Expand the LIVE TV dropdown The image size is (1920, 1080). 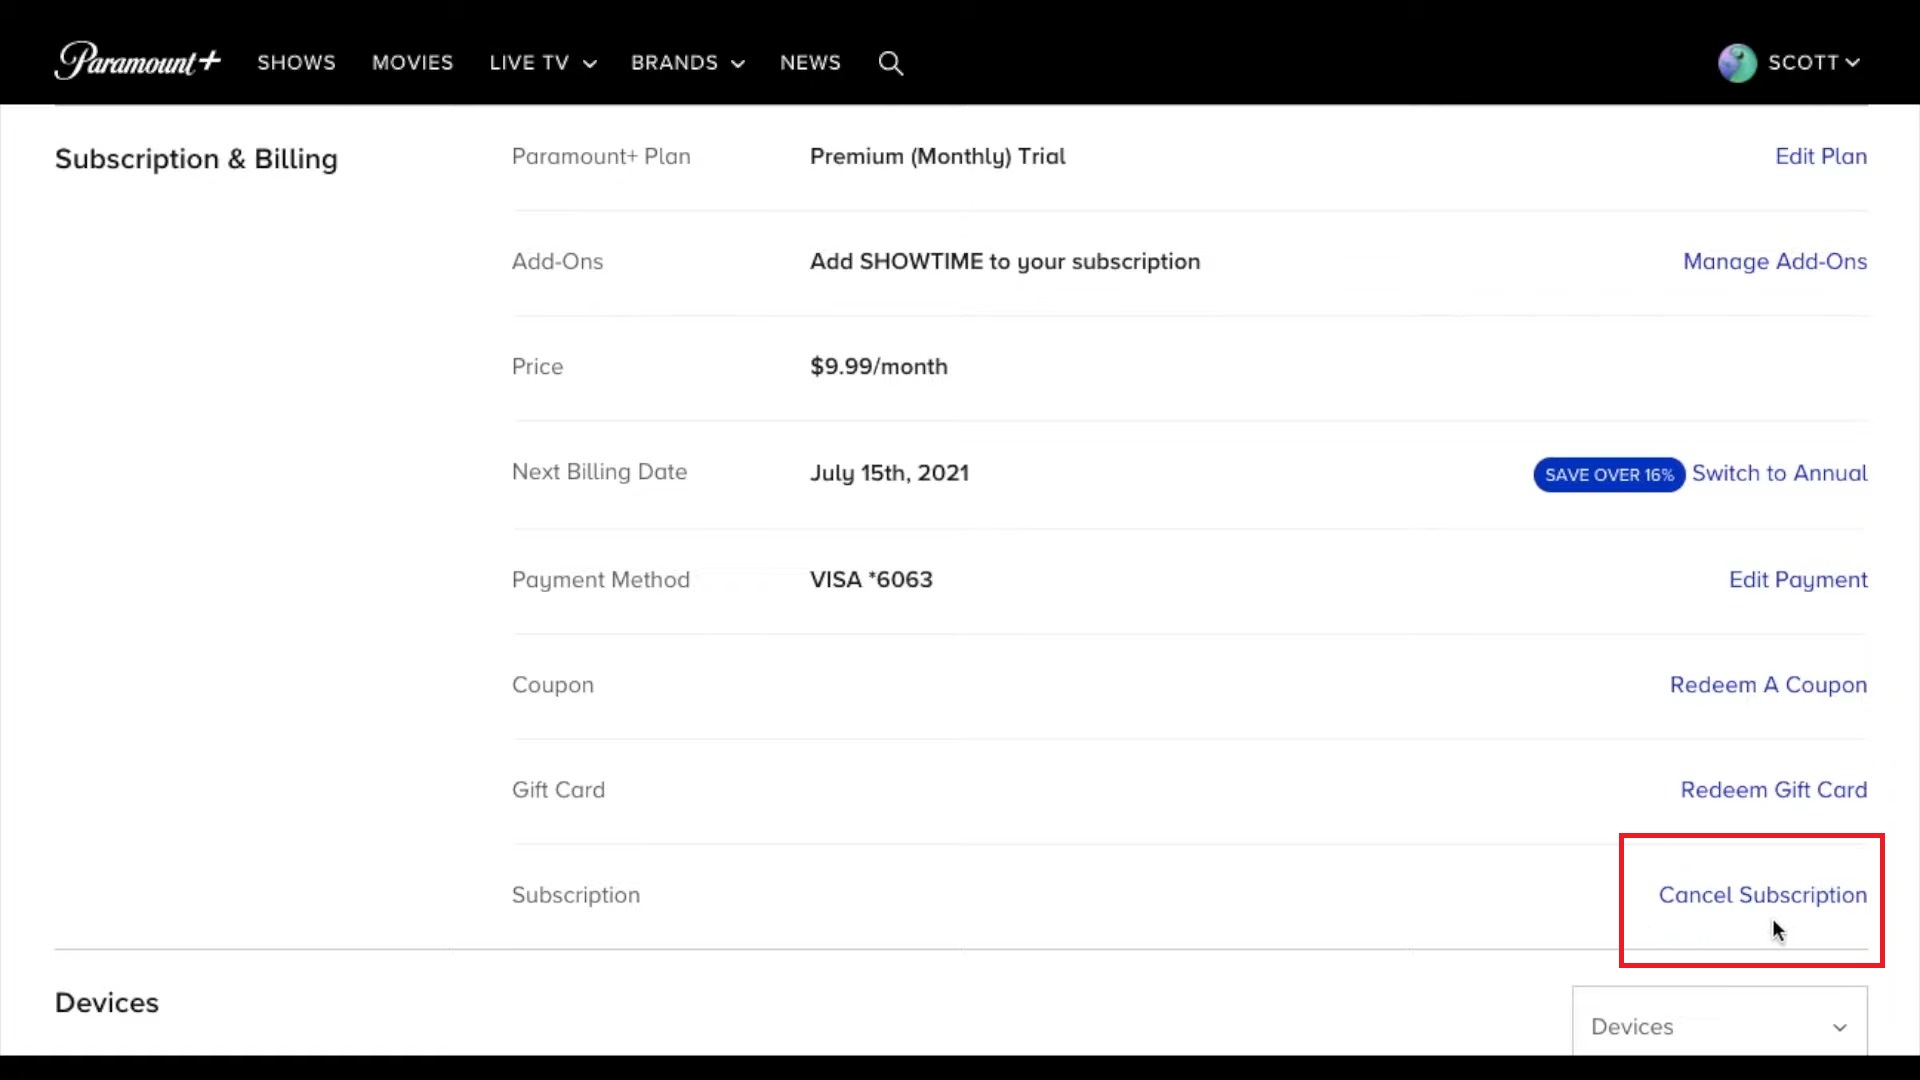pos(542,63)
